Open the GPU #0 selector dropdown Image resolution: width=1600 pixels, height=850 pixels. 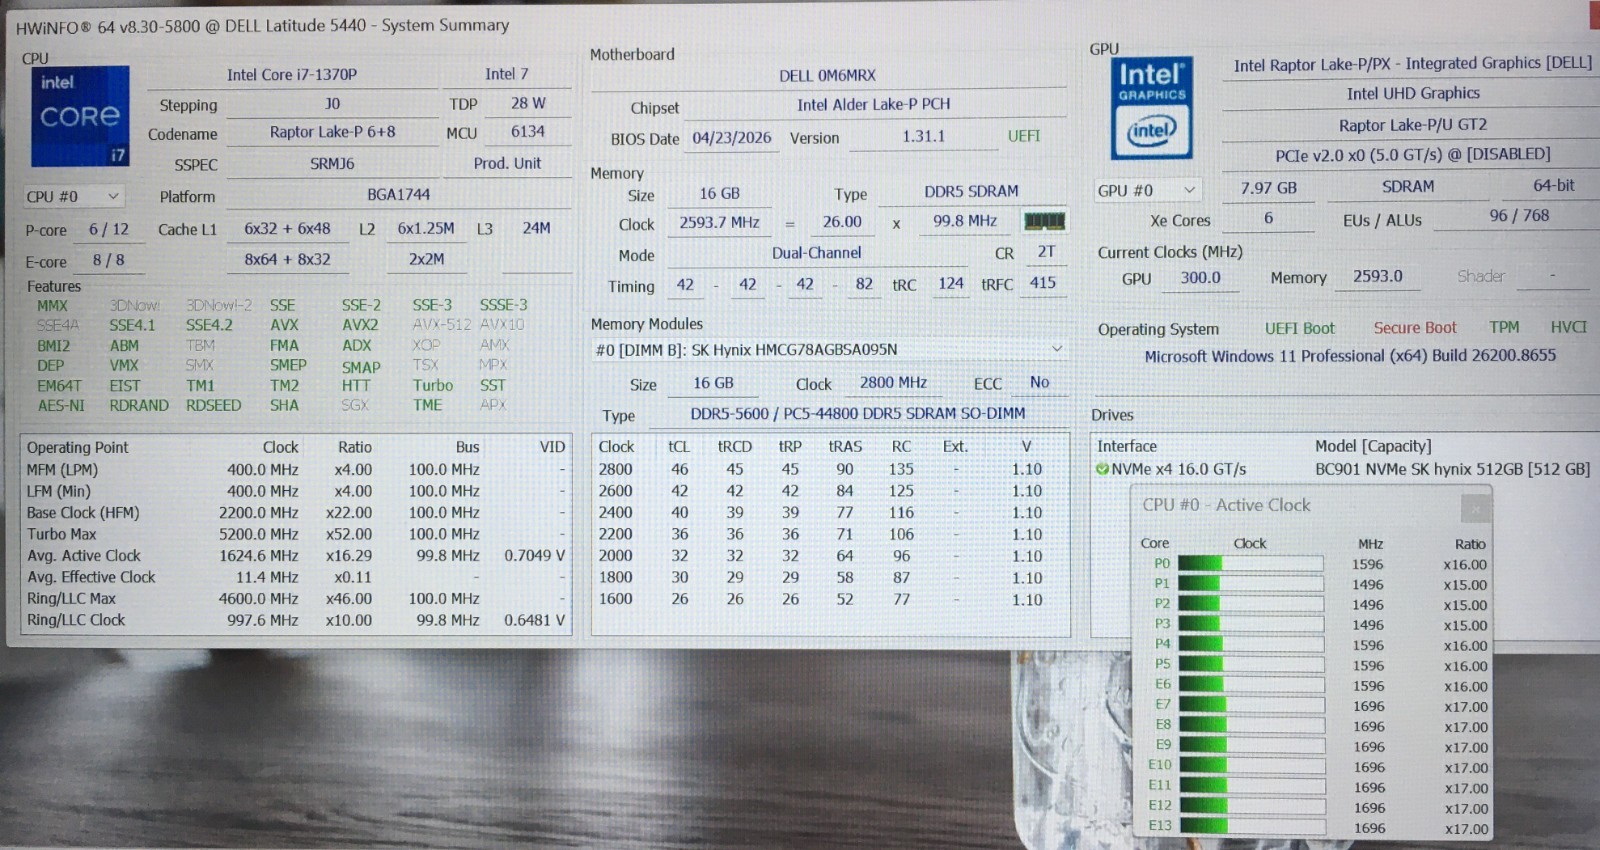click(x=1147, y=190)
